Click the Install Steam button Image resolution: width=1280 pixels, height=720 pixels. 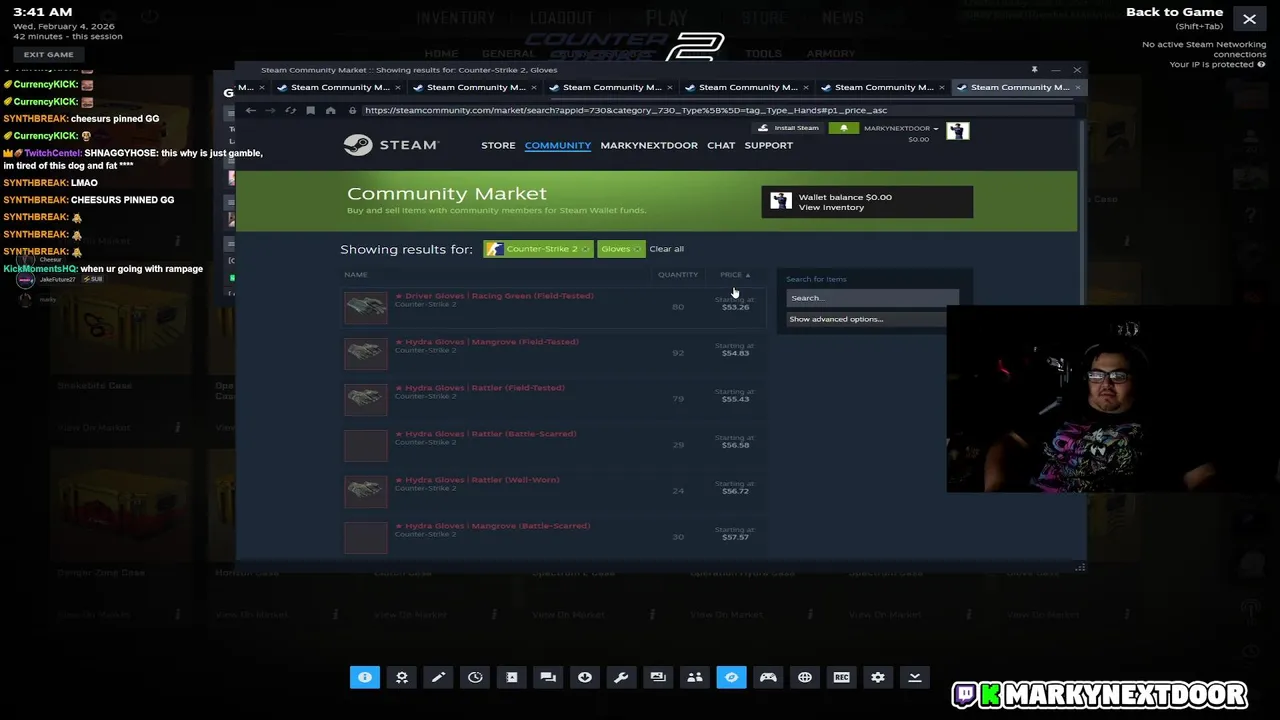tap(789, 128)
